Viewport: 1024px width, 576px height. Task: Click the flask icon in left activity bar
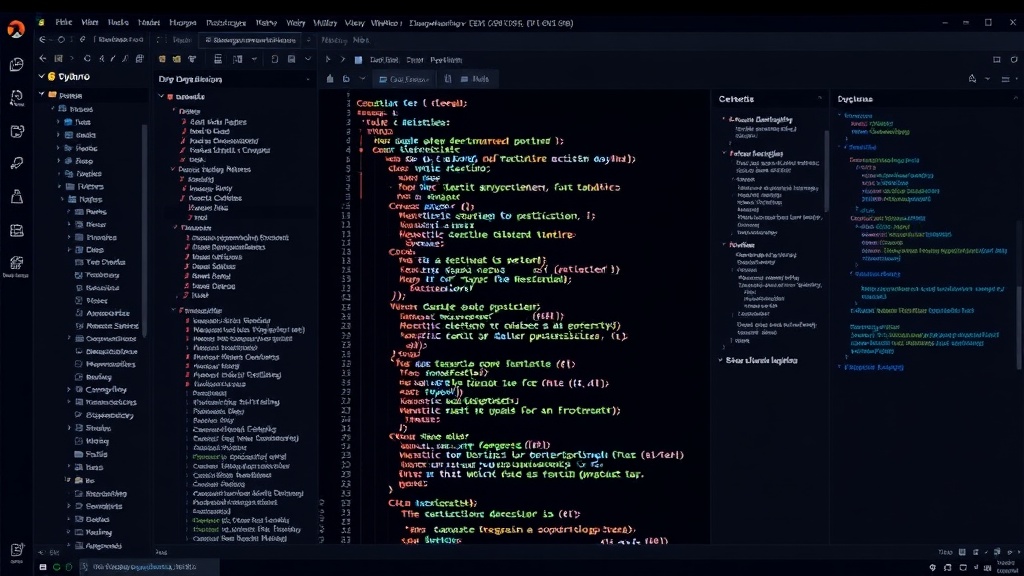16,196
